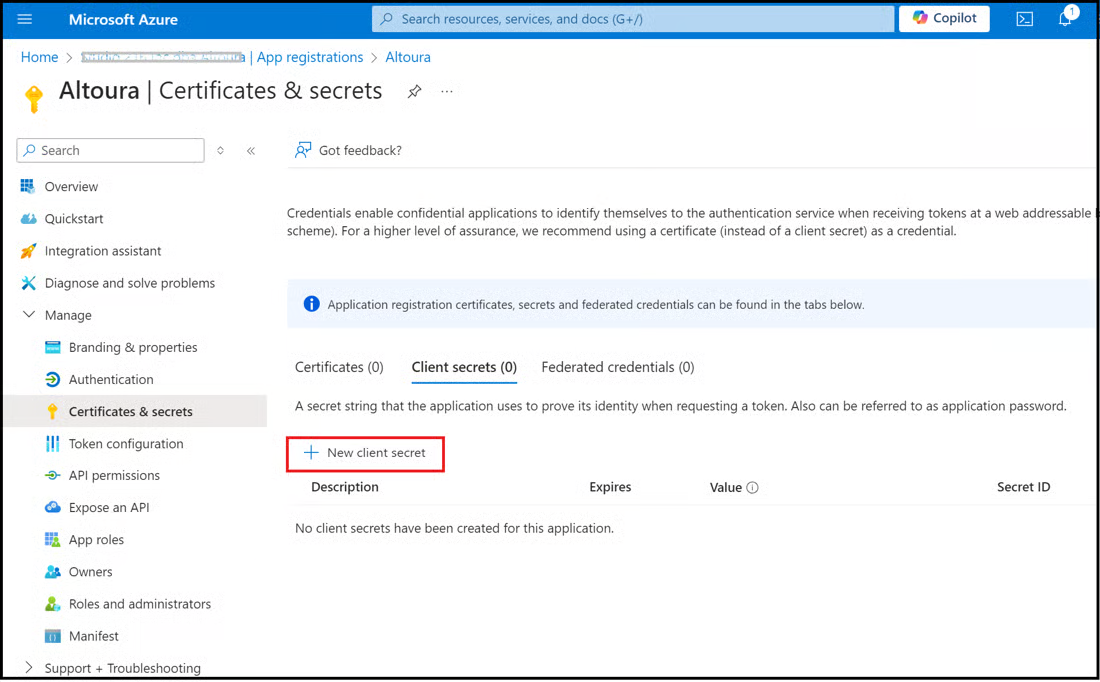The height and width of the screenshot is (682, 1100).
Task: Open App registrations breadcrumb link
Action: click(x=310, y=57)
